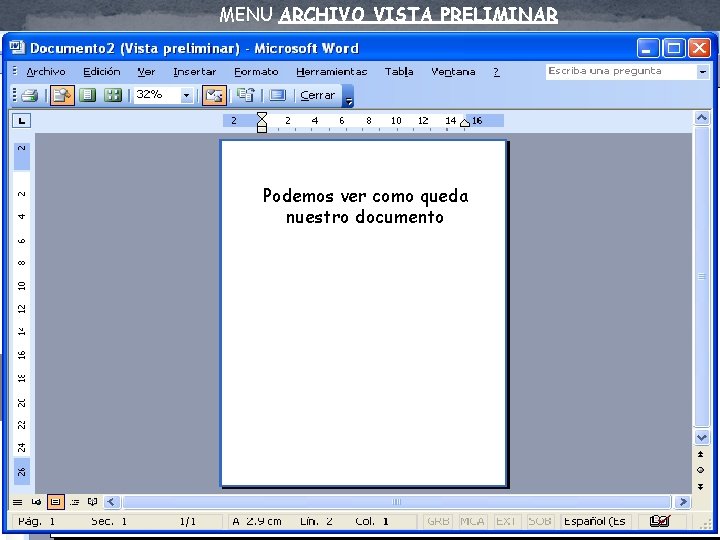Click the 32% zoom input box
This screenshot has width=720, height=540.
(157, 95)
